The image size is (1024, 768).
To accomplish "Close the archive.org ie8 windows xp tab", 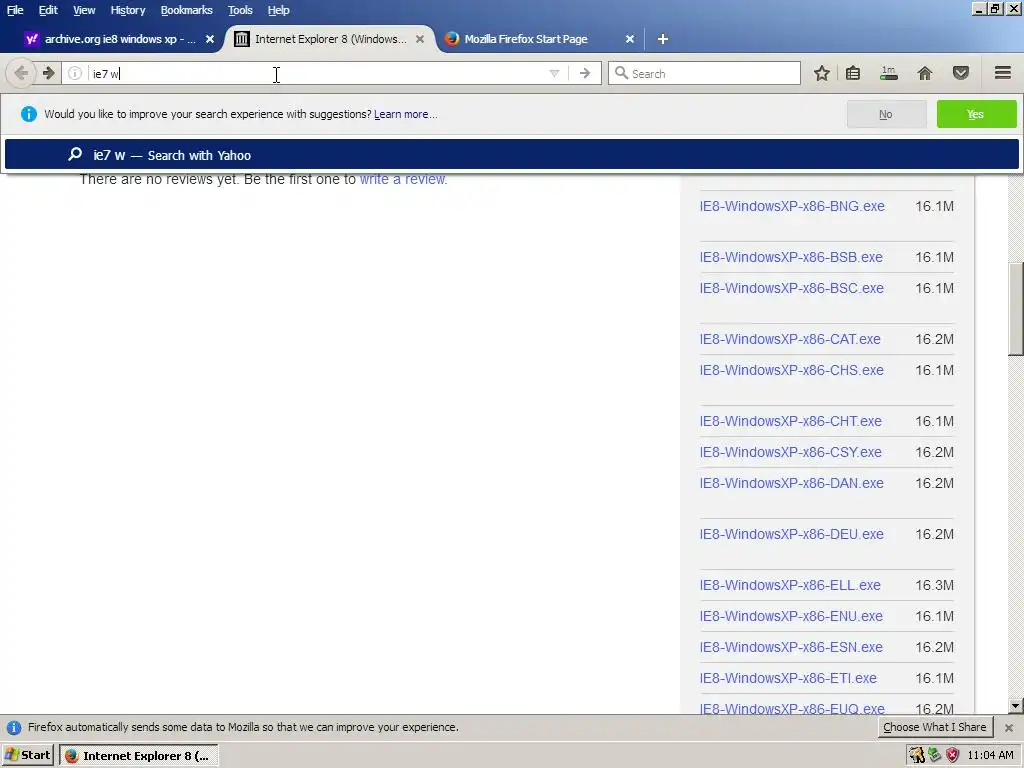I will 210,39.
